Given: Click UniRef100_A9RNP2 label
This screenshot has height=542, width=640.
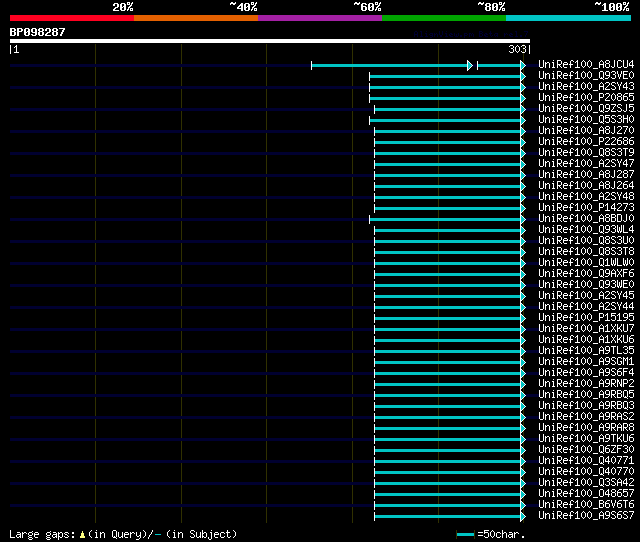Looking at the screenshot, I should (586, 384).
